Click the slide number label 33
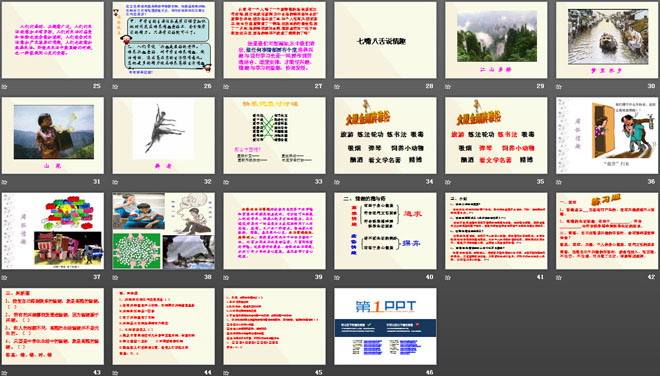This screenshot has width=660, height=376. pos(319,181)
